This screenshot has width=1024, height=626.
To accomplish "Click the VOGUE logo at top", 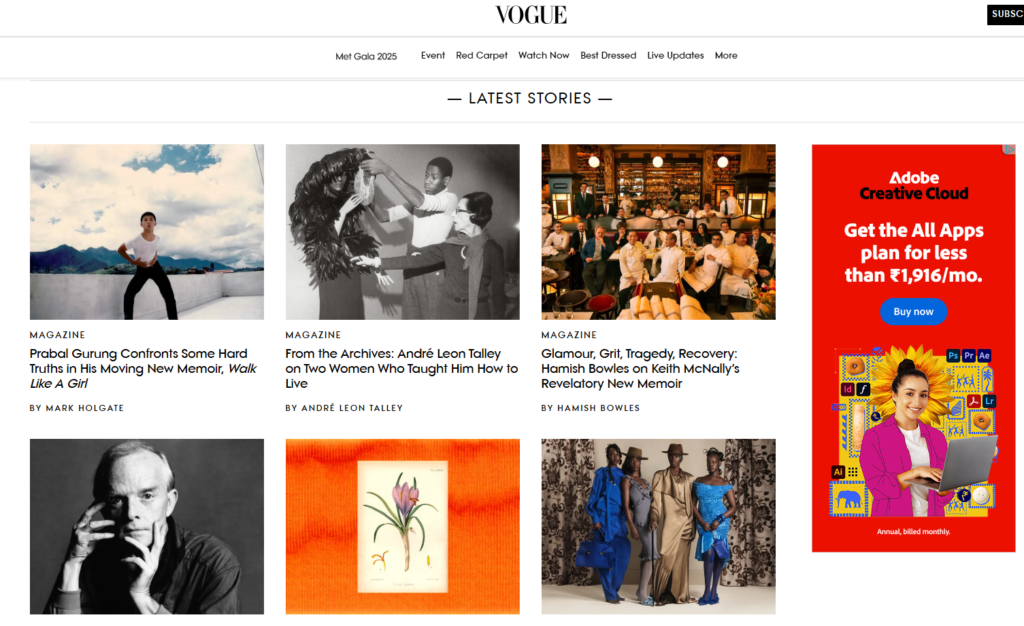I will pos(531,14).
